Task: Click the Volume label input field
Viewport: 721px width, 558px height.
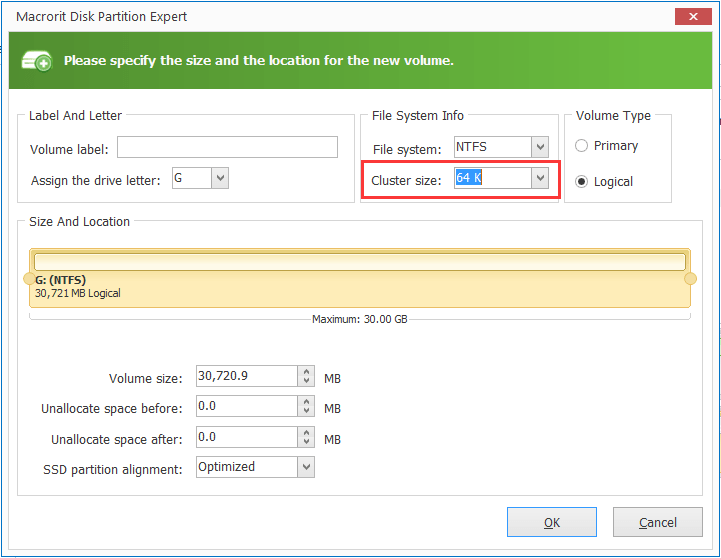Action: [227, 147]
